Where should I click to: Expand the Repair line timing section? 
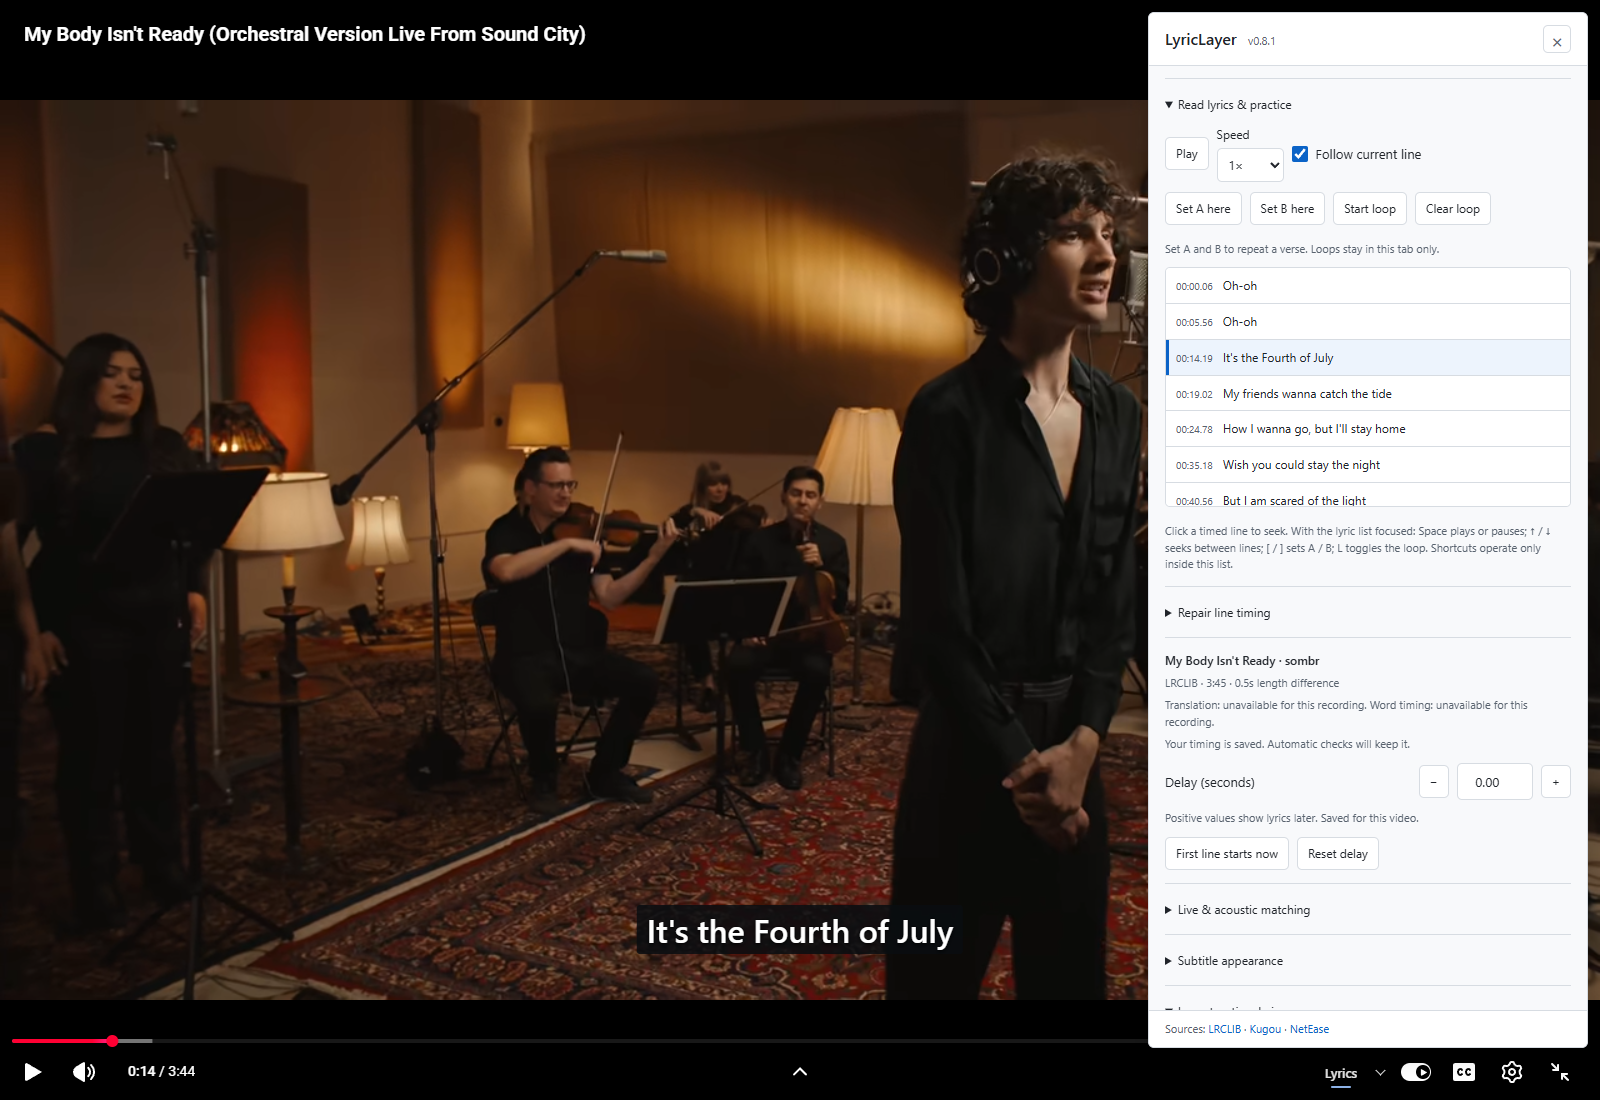(x=1218, y=613)
